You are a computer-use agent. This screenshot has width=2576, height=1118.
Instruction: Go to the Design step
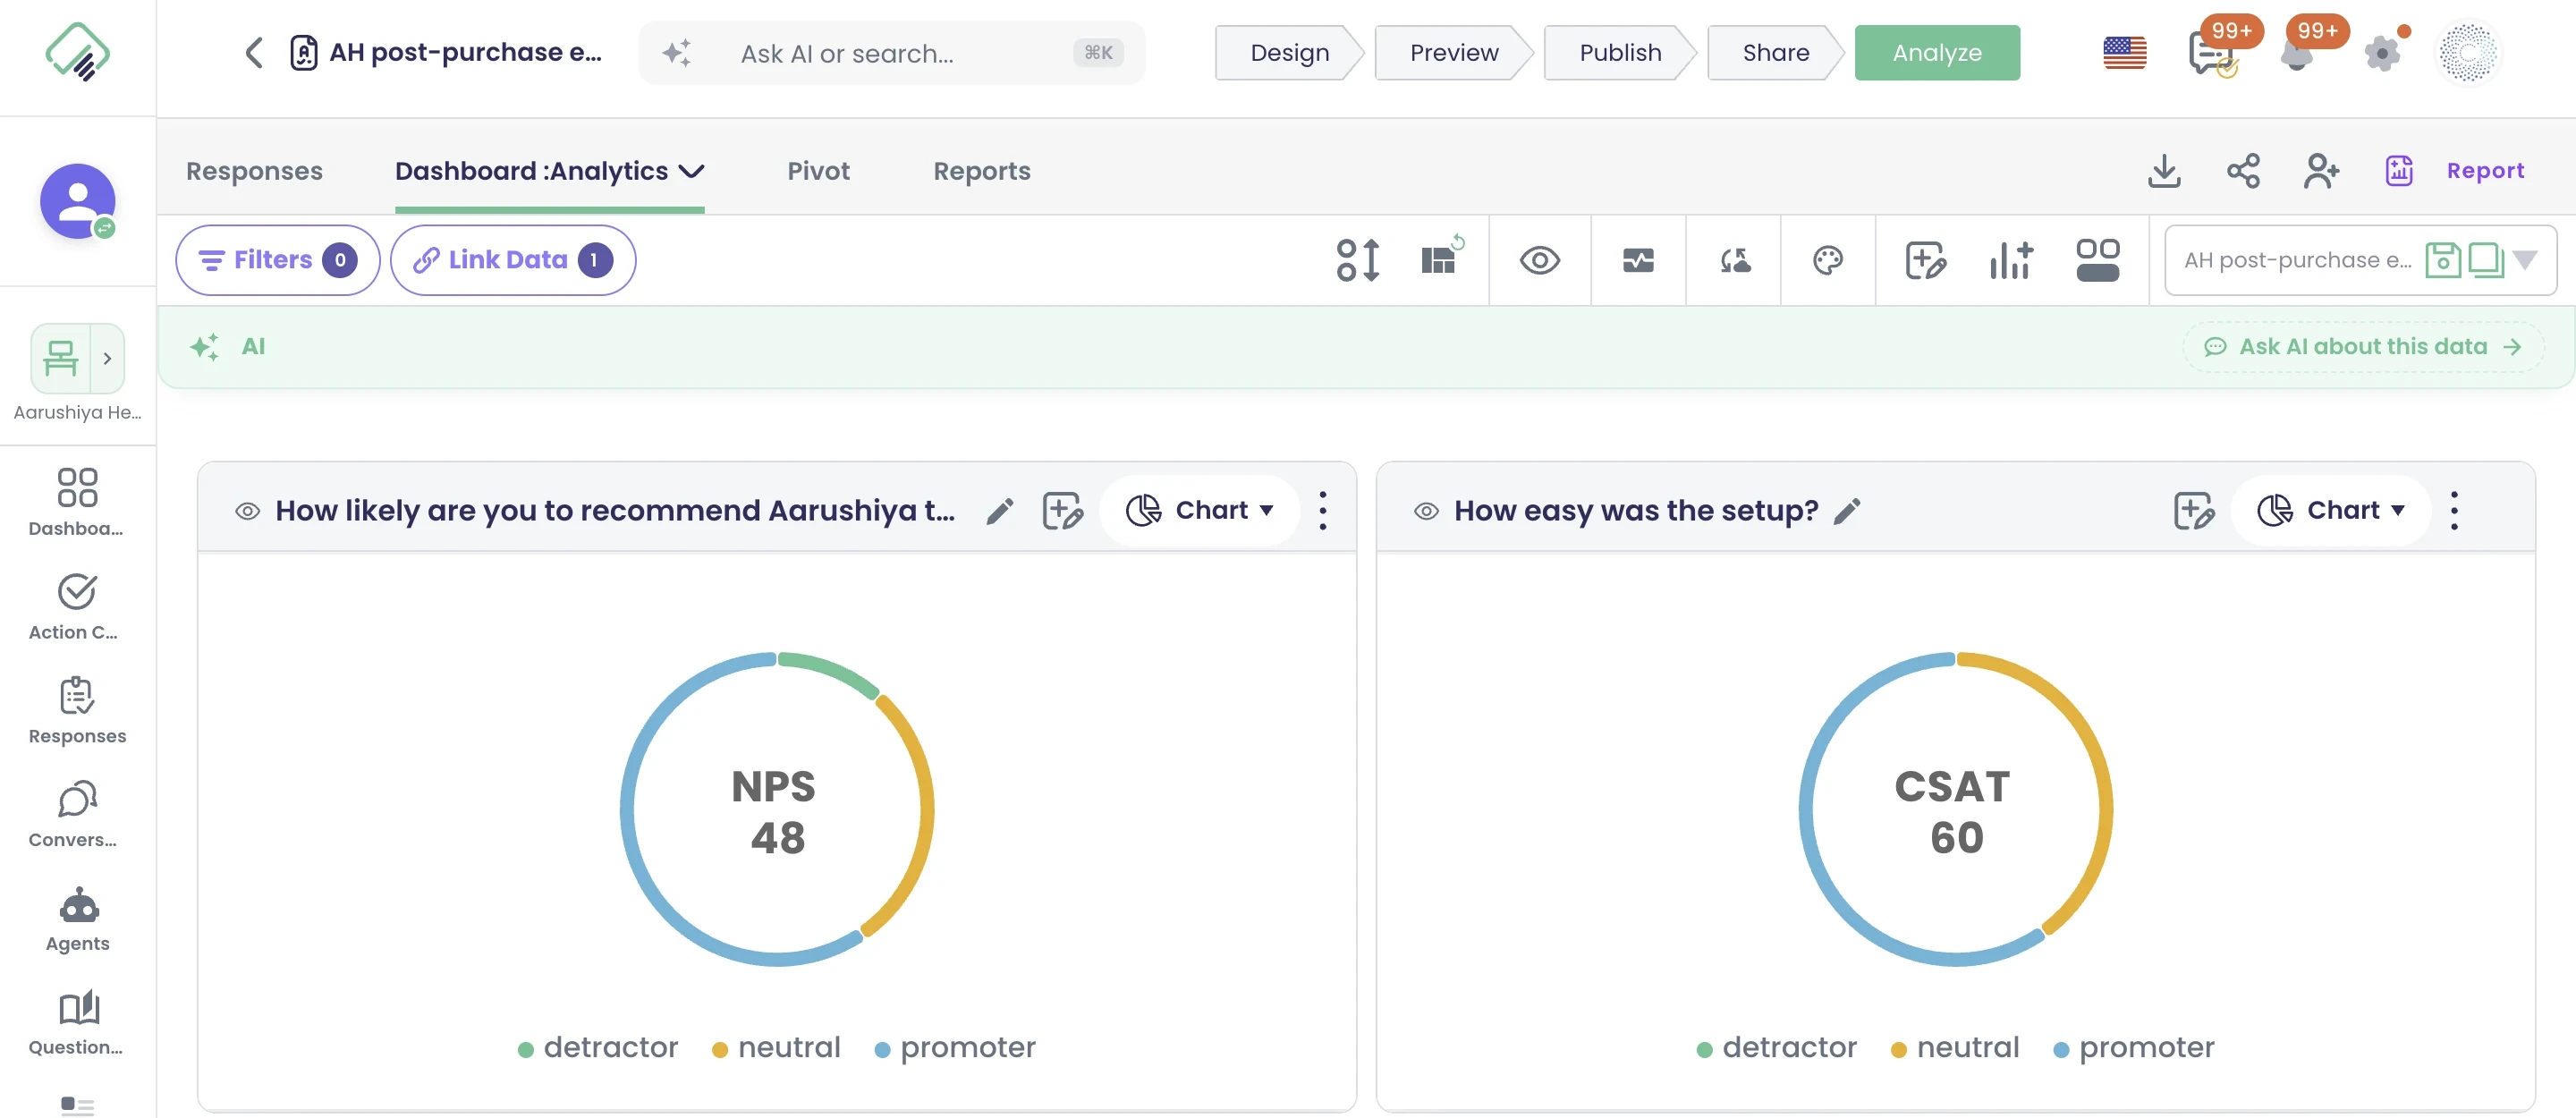[x=1289, y=53]
